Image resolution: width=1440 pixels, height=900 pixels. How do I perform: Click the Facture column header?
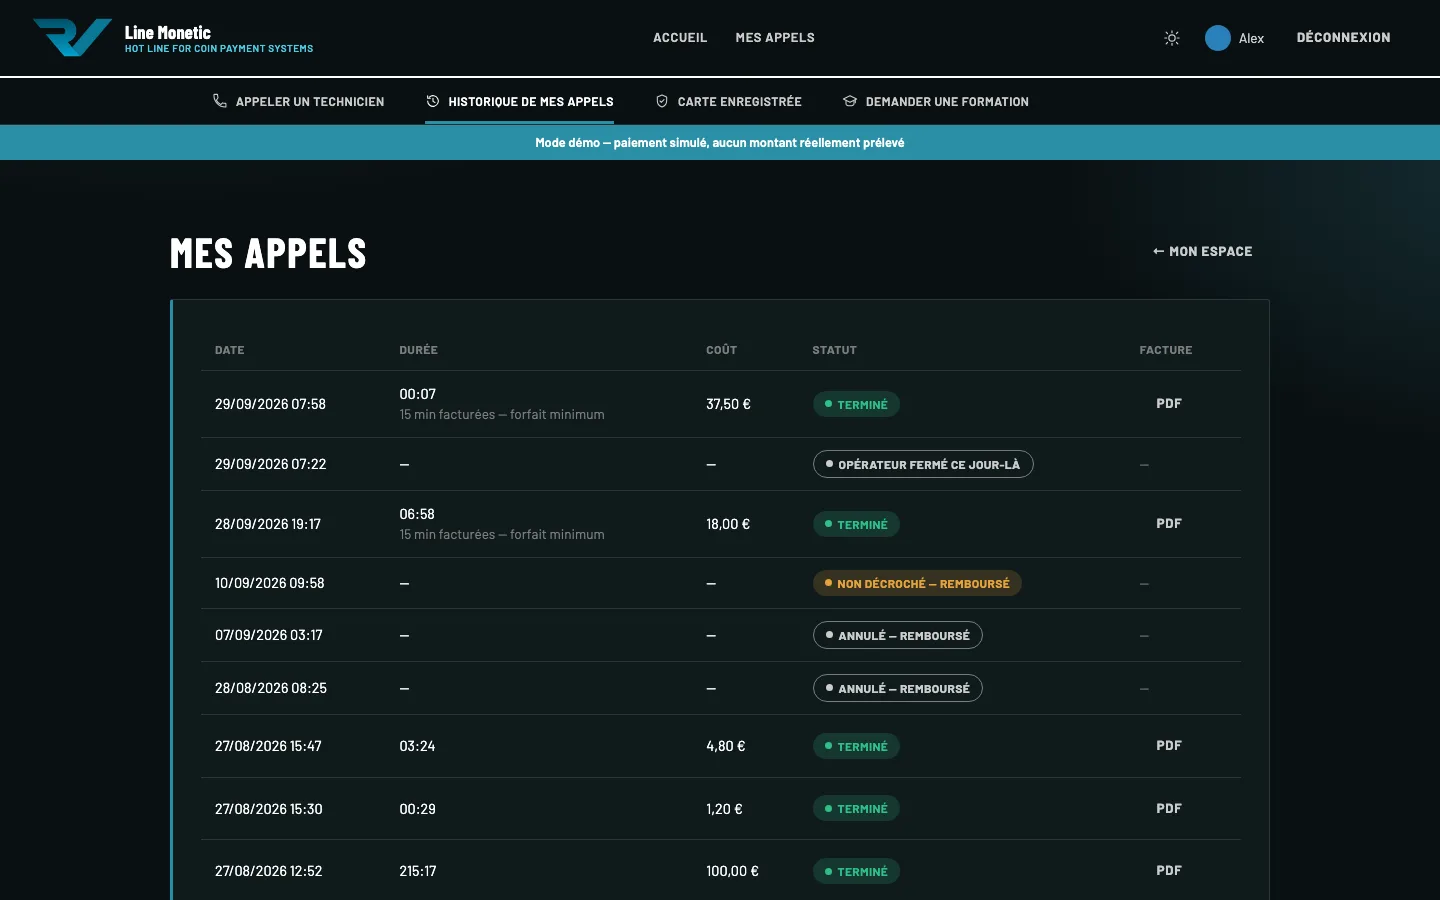[1166, 350]
